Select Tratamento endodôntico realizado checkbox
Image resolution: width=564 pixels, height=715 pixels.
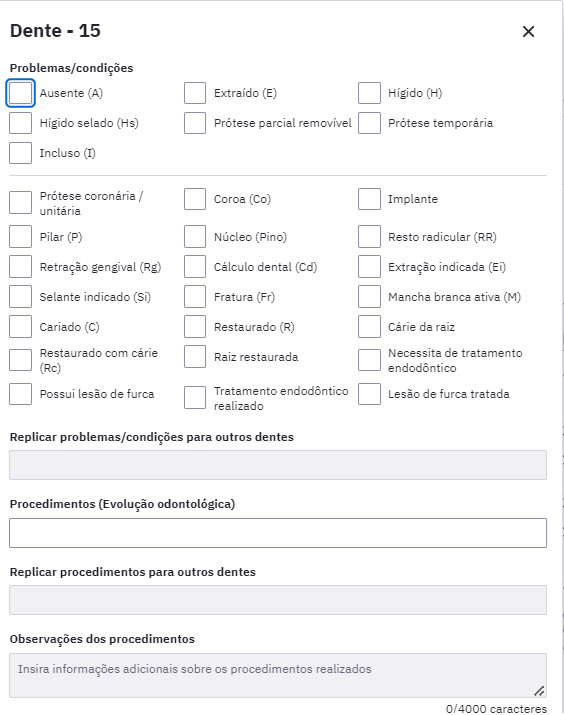click(195, 398)
